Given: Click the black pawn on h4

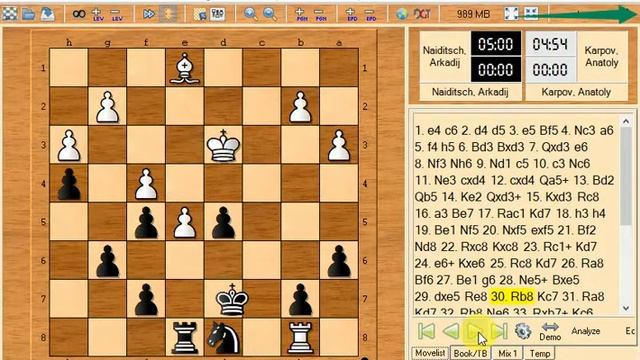Looking at the screenshot, I should 69,184.
